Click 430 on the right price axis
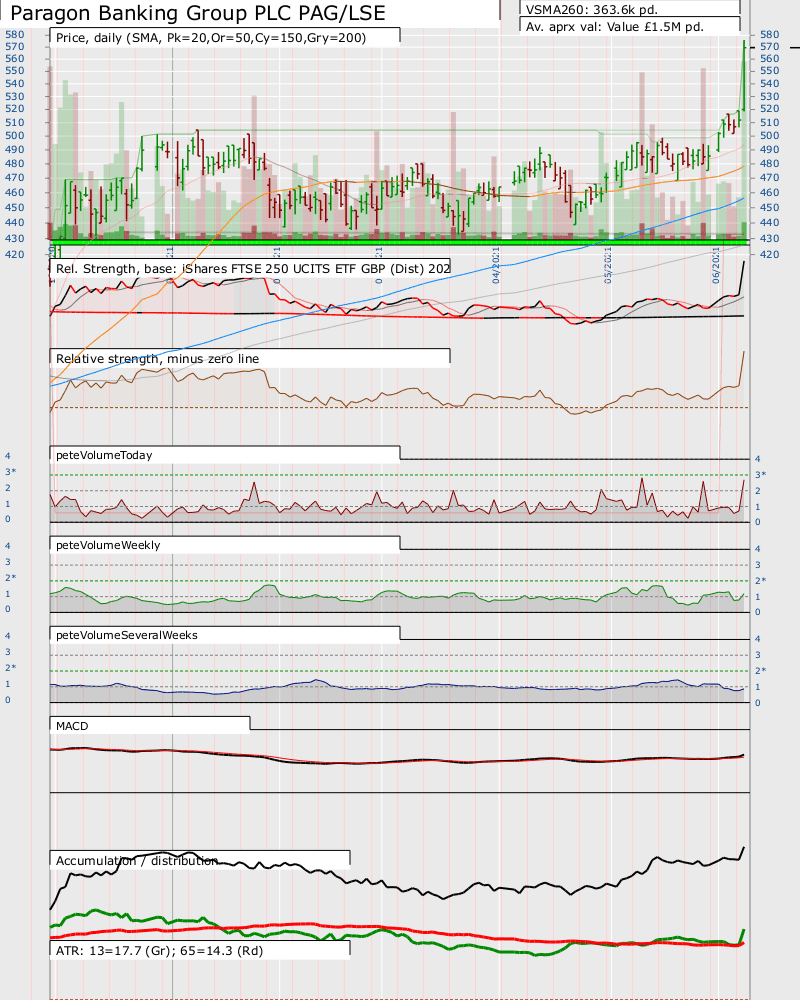Viewport: 800px width, 1000px height. (x=769, y=239)
